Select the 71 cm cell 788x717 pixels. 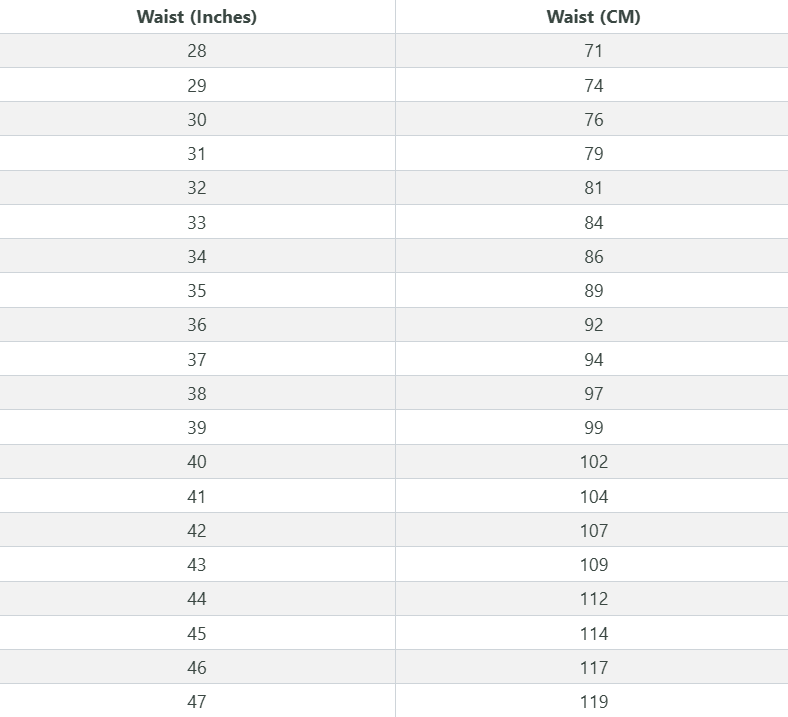click(594, 51)
